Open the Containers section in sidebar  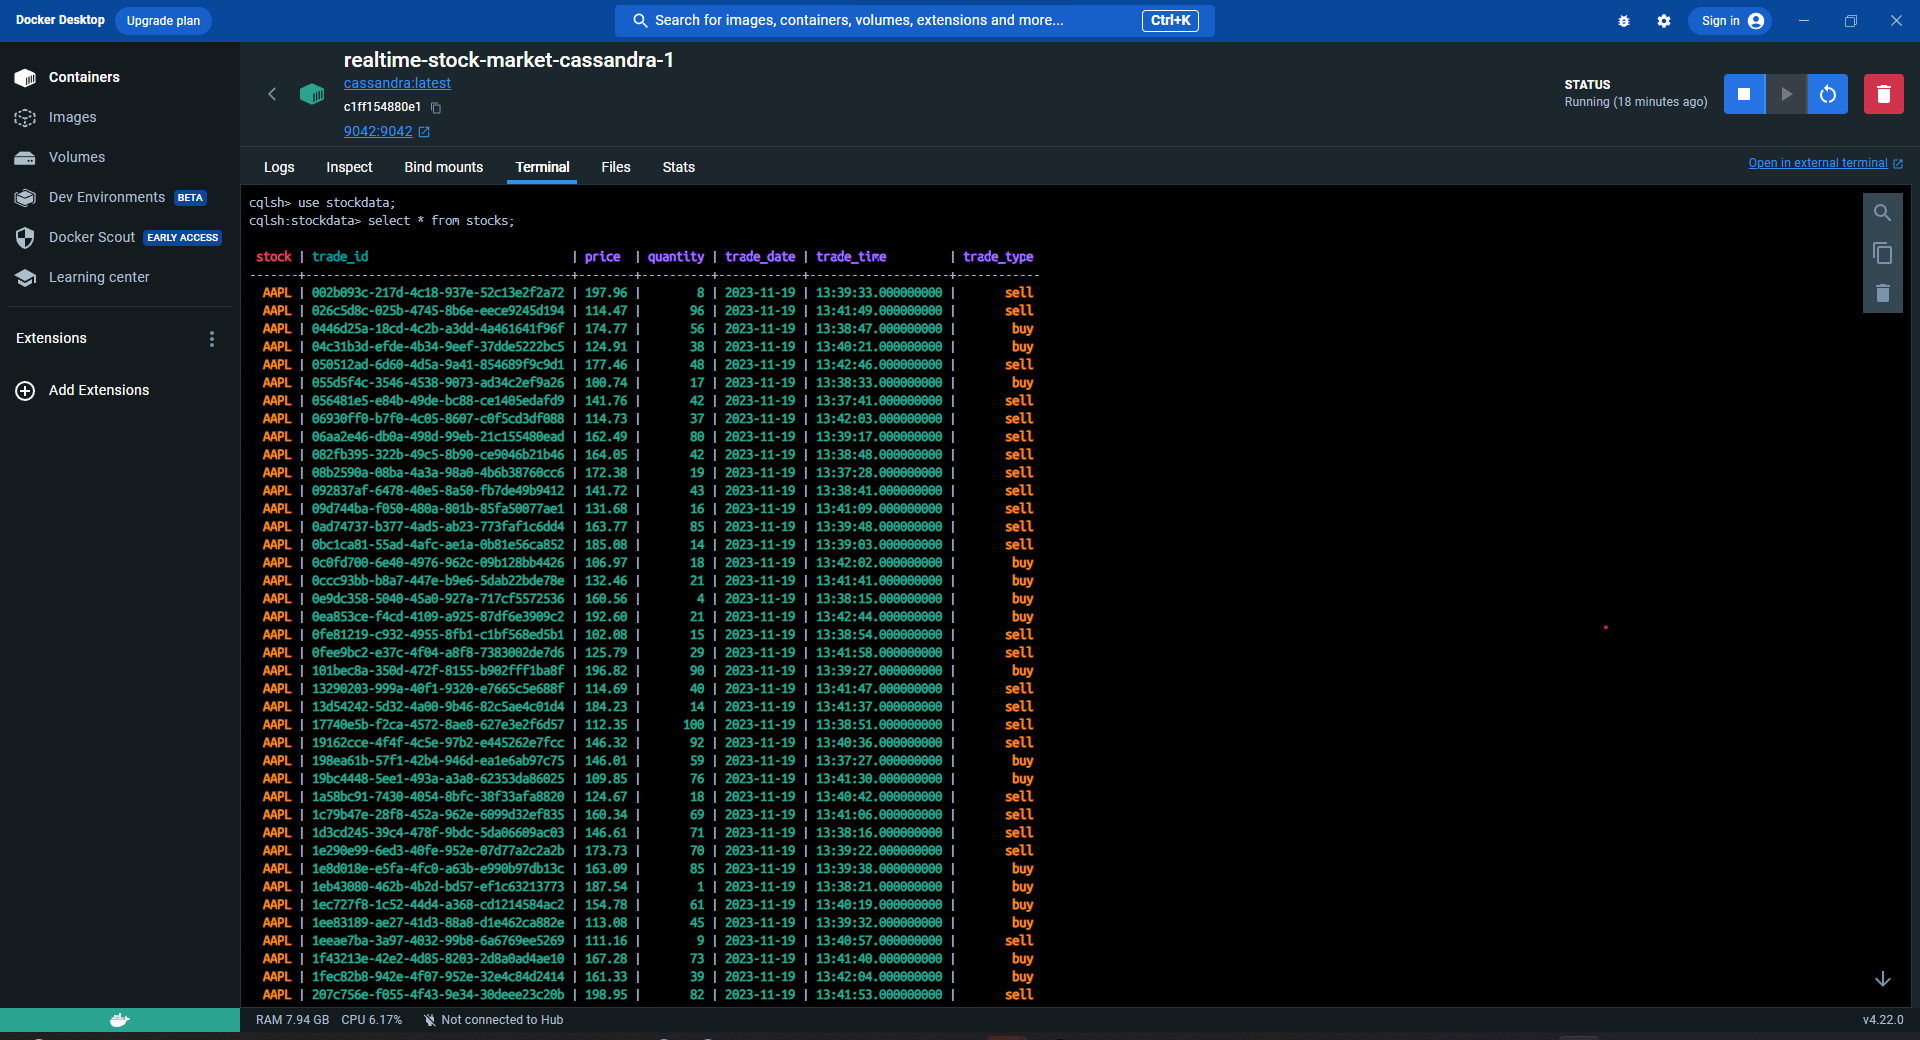(84, 77)
